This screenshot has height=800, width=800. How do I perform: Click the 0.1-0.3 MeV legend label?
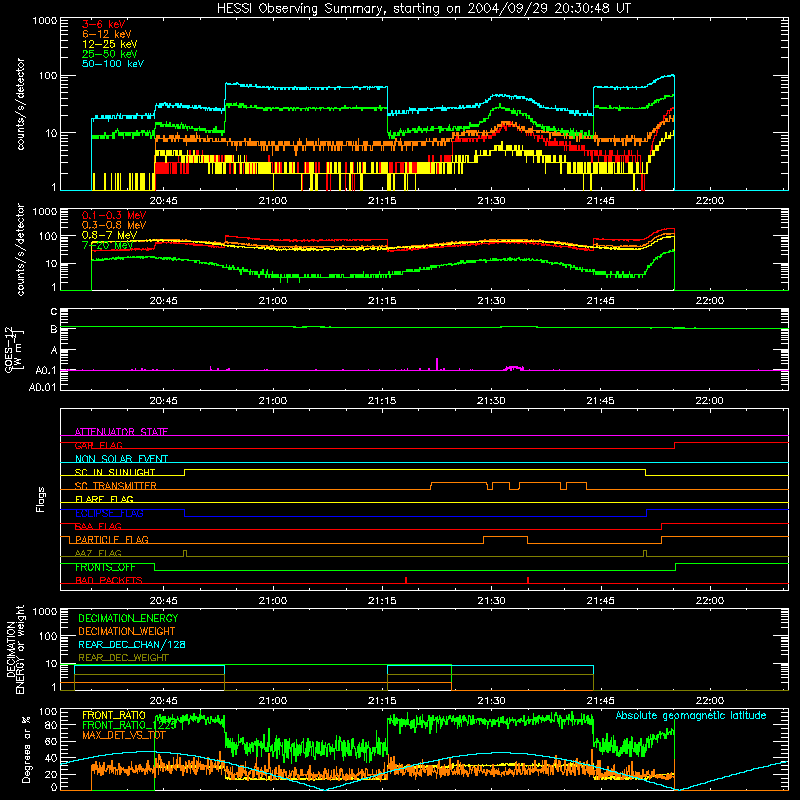[114, 215]
